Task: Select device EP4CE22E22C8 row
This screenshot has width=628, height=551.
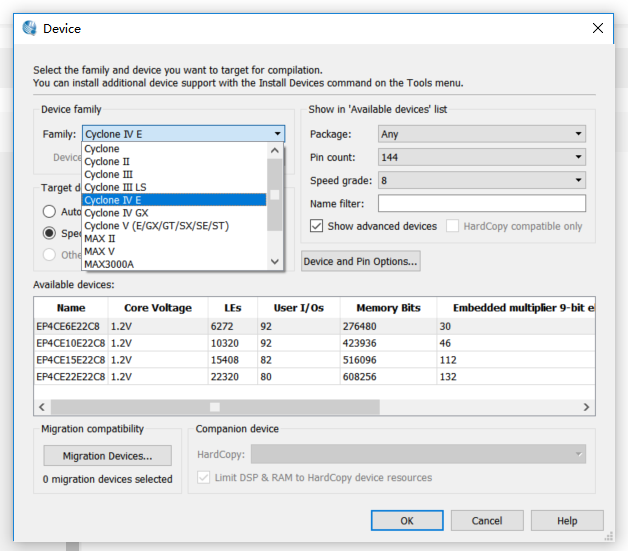Action: tap(314, 377)
